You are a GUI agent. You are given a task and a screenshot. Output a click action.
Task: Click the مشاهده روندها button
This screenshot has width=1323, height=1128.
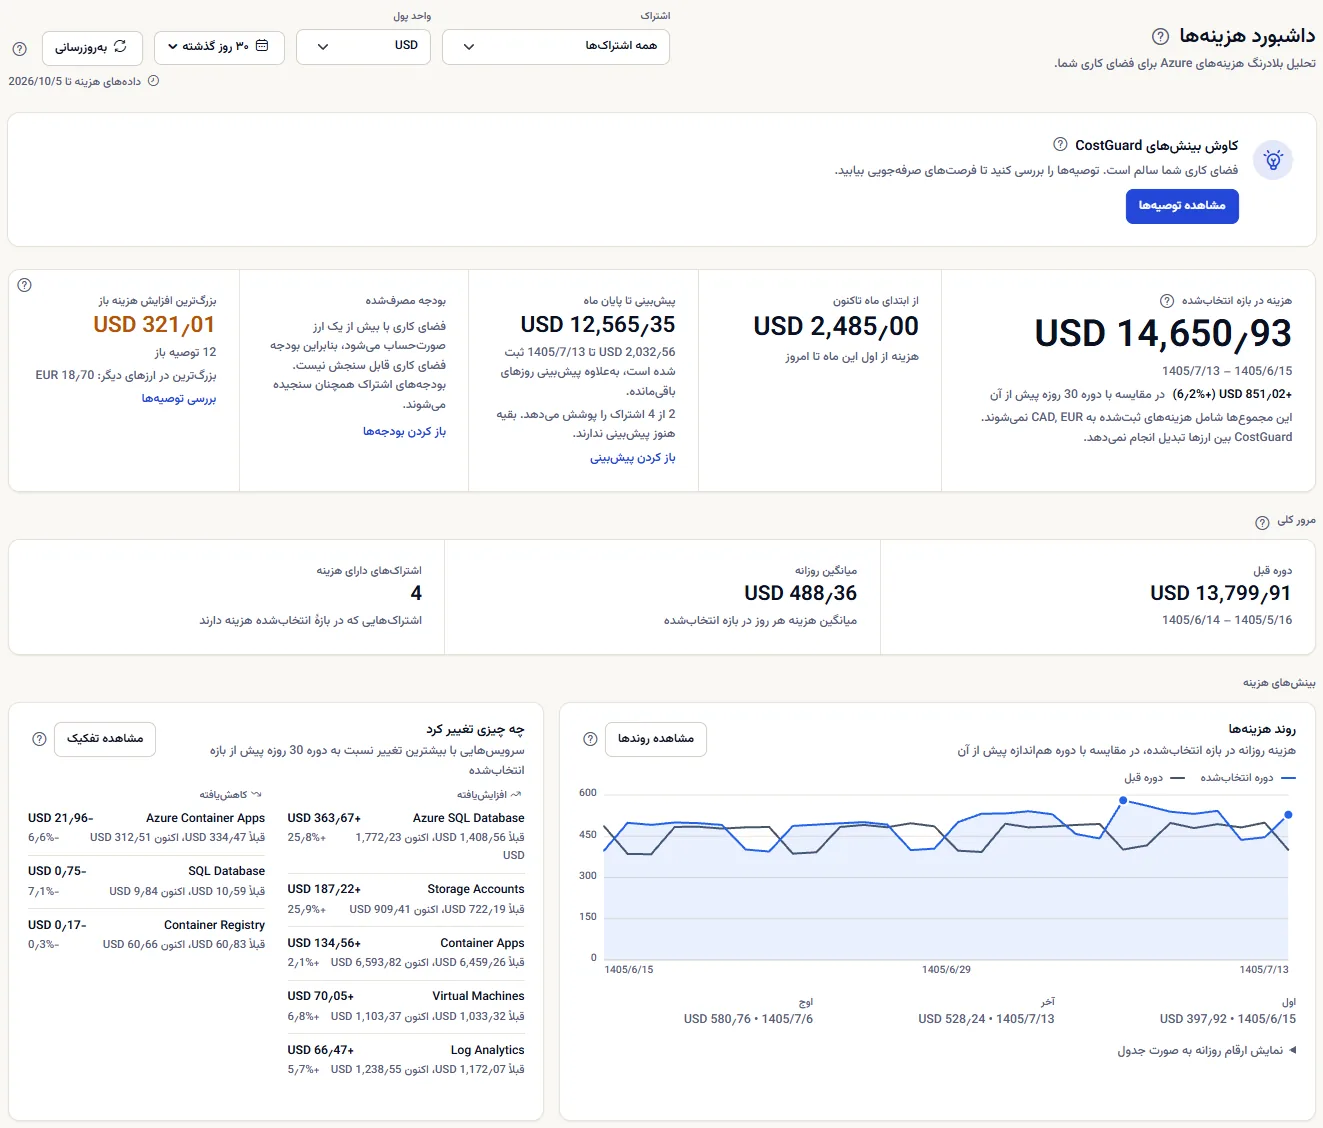pyautogui.click(x=656, y=739)
